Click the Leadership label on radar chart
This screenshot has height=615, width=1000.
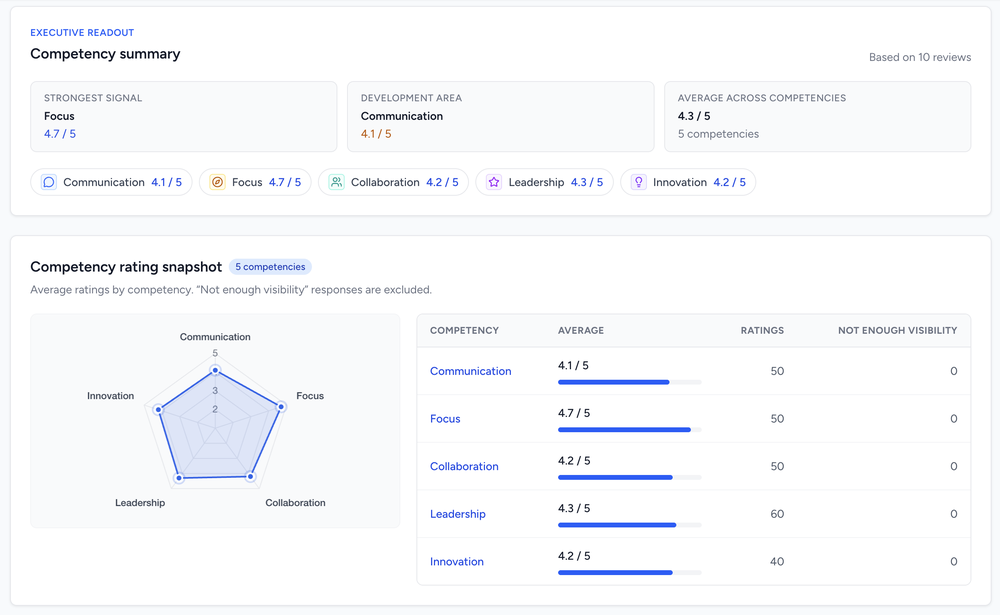point(140,503)
